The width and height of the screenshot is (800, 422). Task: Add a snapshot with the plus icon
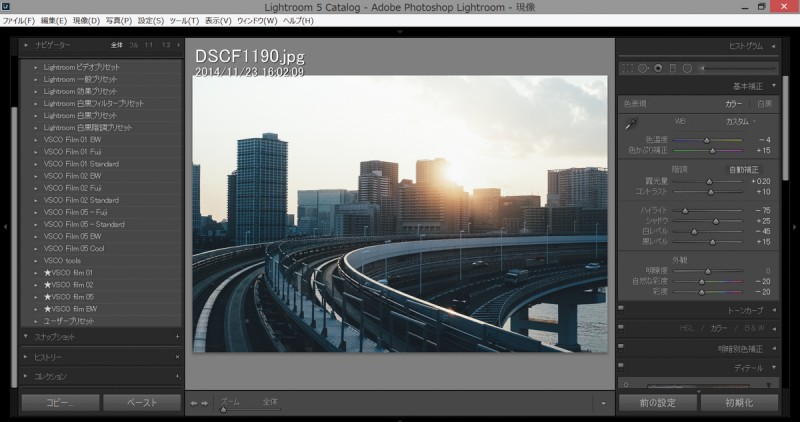click(x=177, y=337)
